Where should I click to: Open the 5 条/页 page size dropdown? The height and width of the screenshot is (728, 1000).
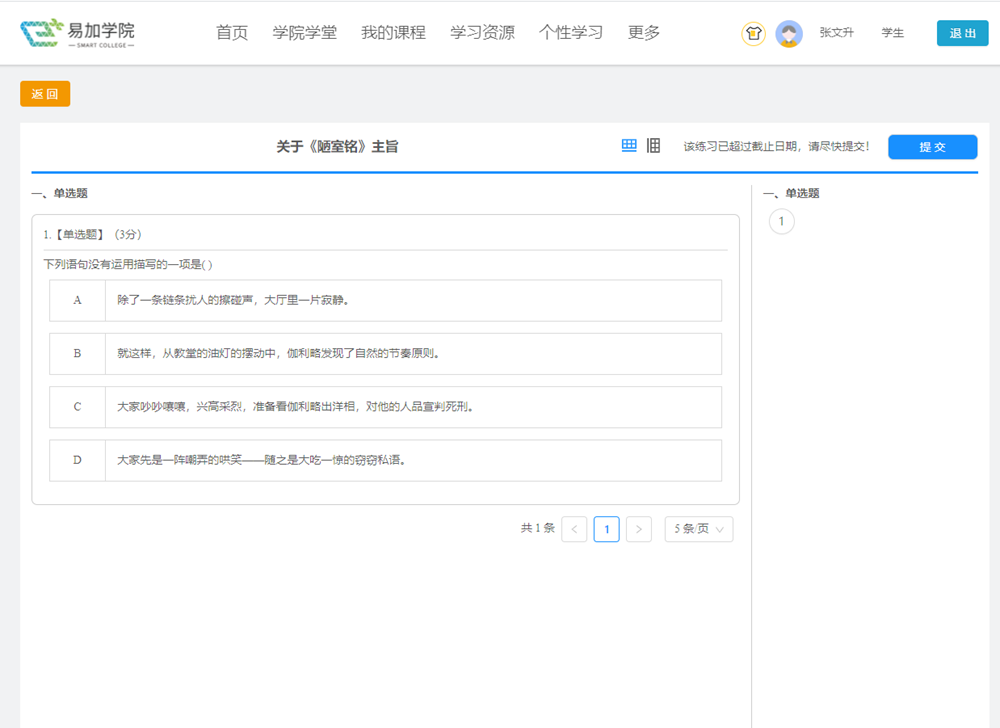point(699,529)
